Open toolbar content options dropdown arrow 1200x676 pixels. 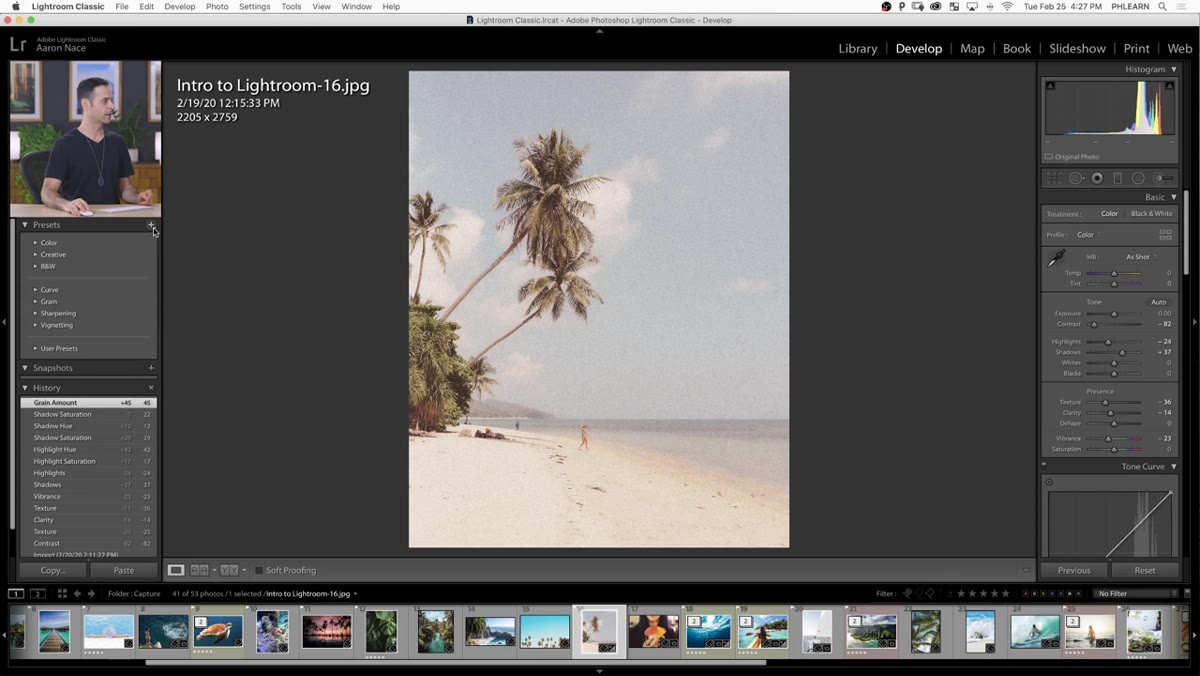1026,571
